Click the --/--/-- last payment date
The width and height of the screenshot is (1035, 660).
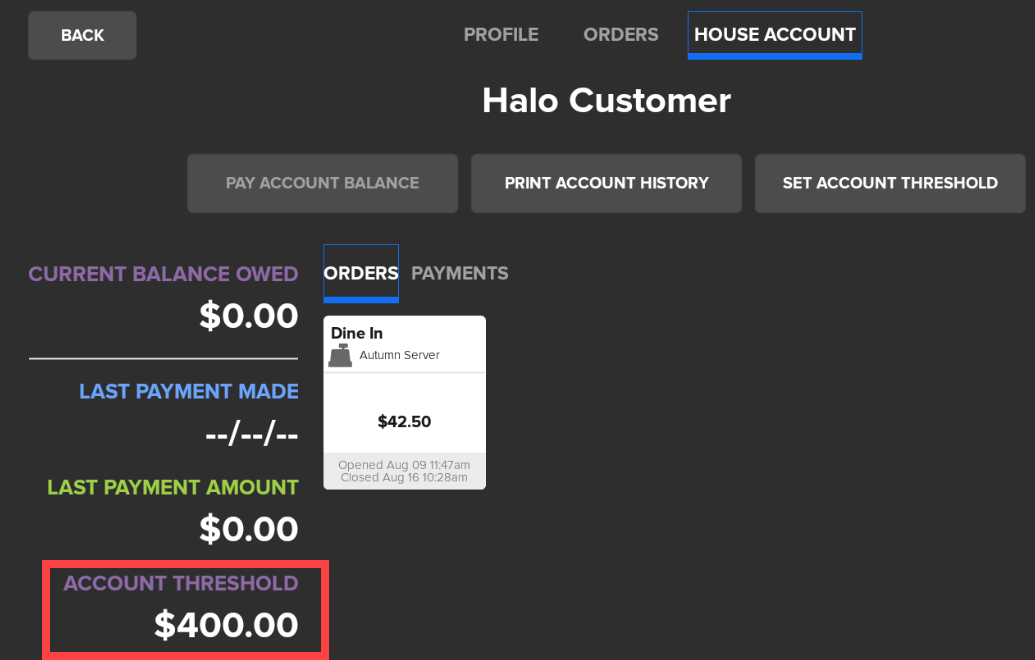point(250,436)
